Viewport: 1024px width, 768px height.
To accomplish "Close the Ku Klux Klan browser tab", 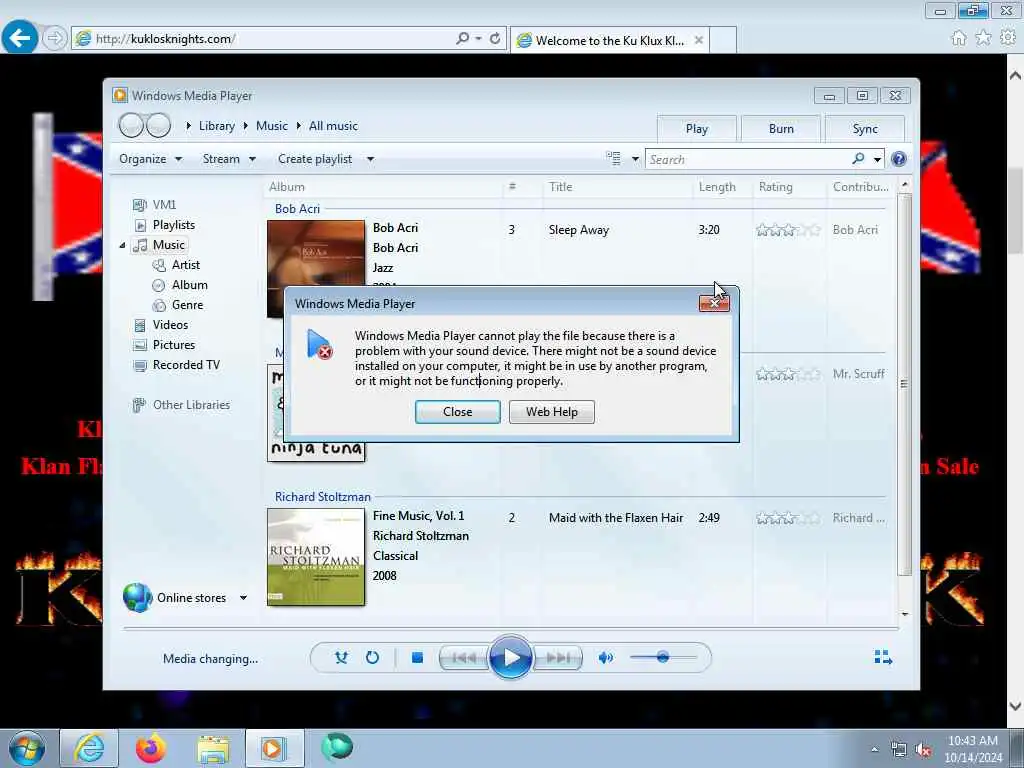I will click(x=698, y=40).
